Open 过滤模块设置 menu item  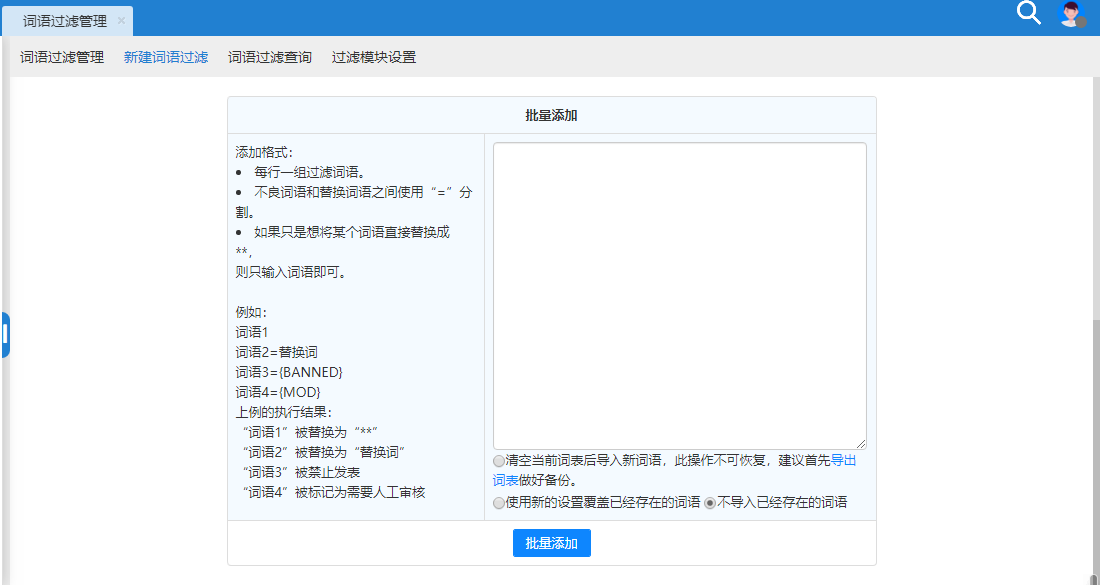[x=374, y=57]
